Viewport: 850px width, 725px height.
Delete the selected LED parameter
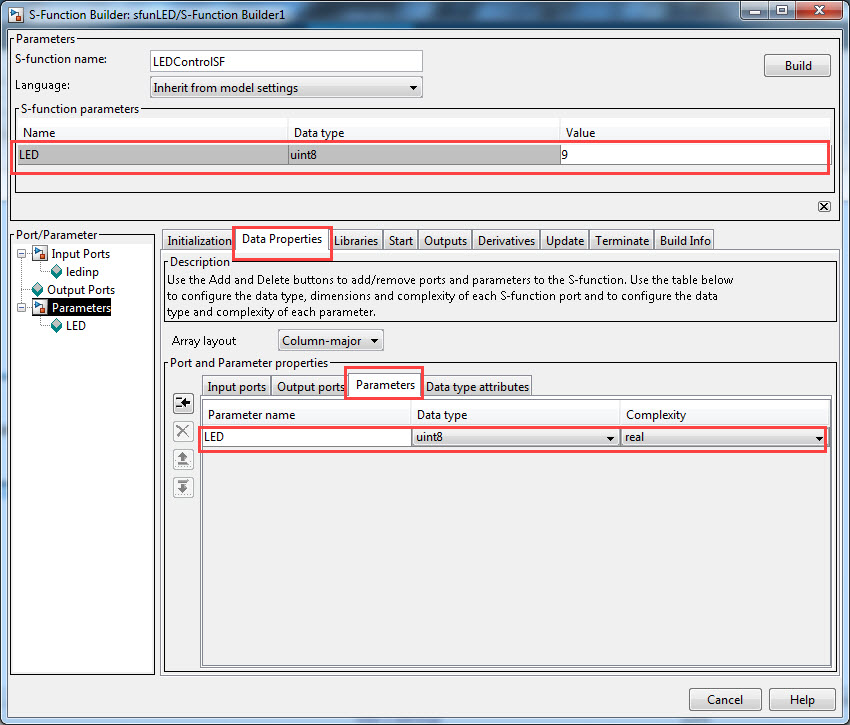coord(183,430)
